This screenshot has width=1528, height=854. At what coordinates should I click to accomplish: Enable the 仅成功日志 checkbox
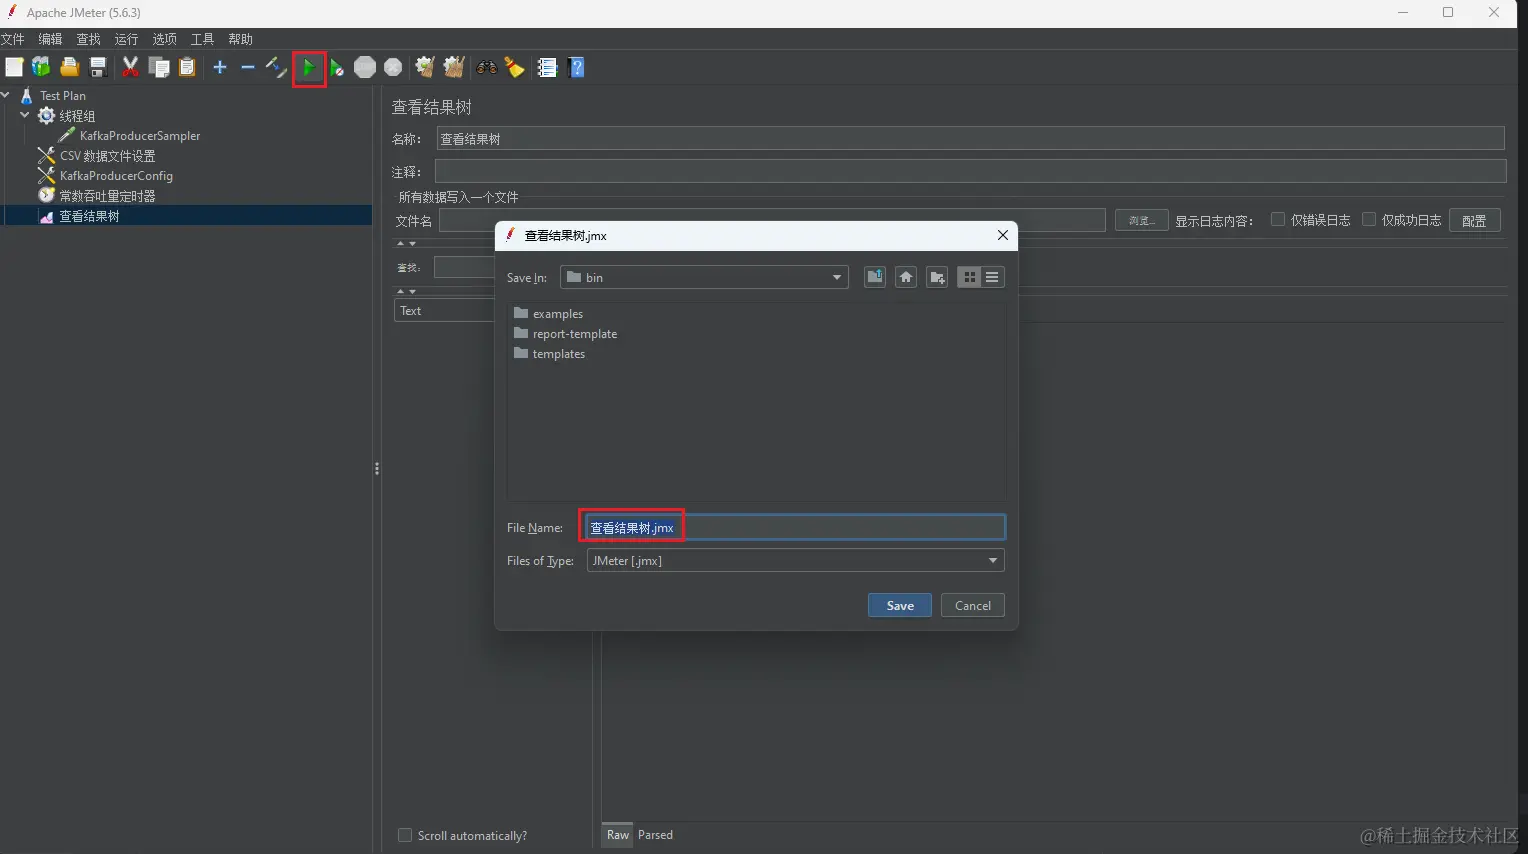click(1369, 220)
